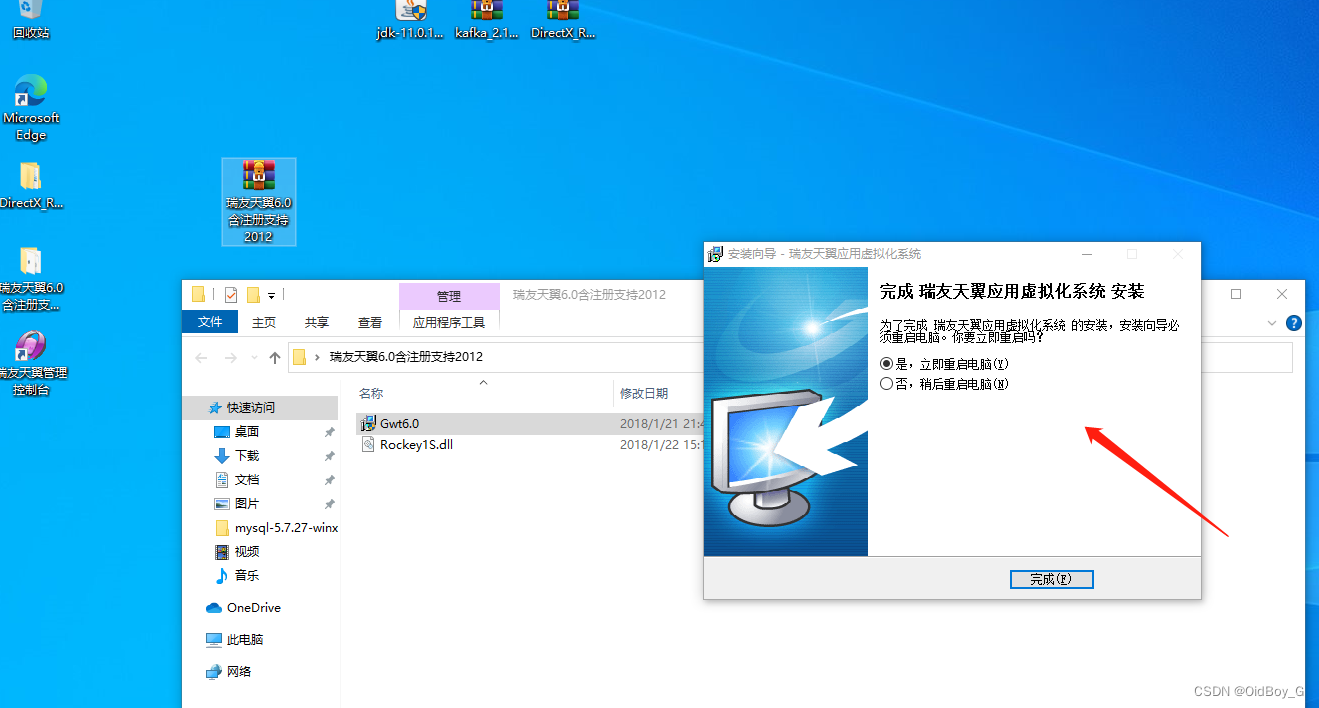Select the kafka_2.1 archive desktop icon
Screen dimensions: 1319x708
[x=487, y=20]
